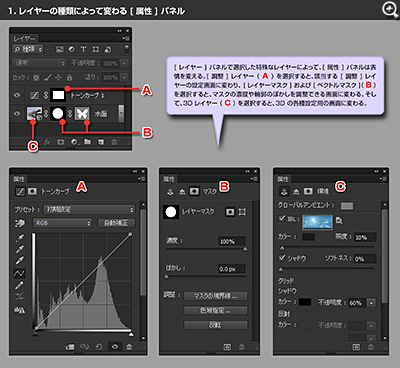Image resolution: width=400 pixels, height=368 pixels.
Task: Click the lock all padlock icon
Action: (x=69, y=77)
